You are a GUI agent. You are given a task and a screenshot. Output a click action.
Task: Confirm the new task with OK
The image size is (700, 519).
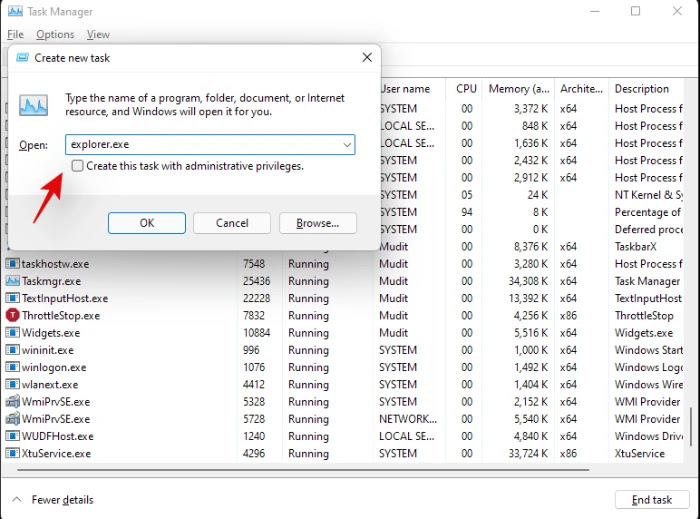(147, 223)
